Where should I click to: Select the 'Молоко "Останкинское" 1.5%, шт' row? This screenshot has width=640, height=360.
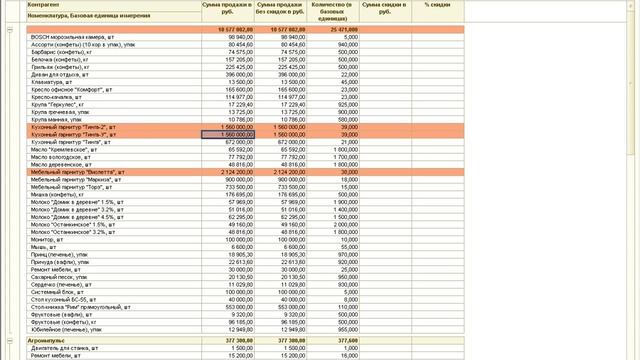245,224
